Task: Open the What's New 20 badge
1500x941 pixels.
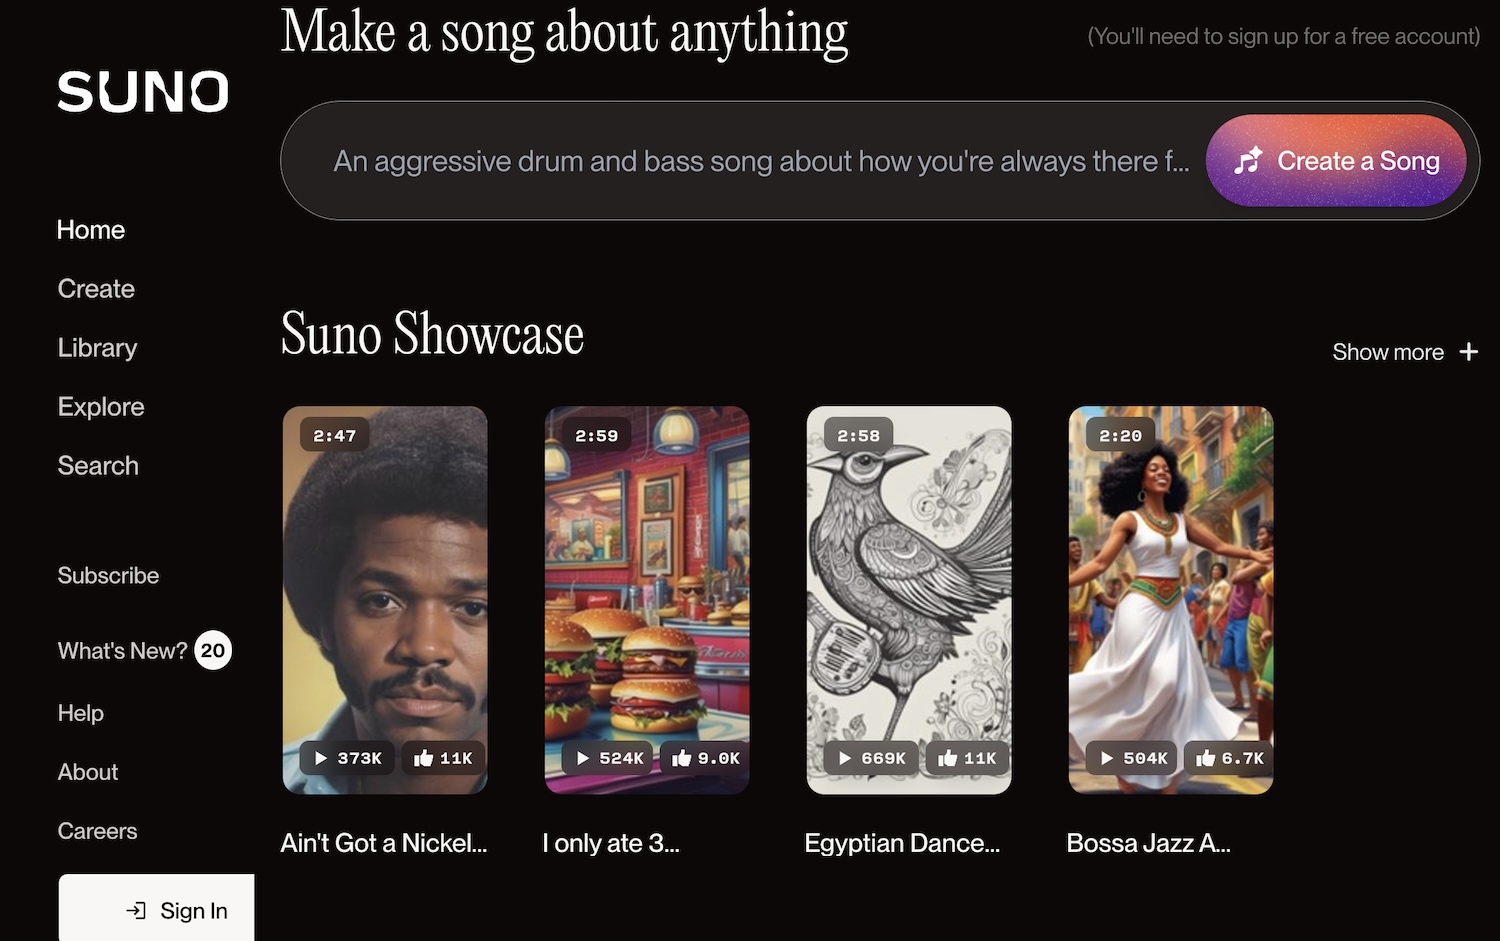Action: pyautogui.click(x=213, y=651)
